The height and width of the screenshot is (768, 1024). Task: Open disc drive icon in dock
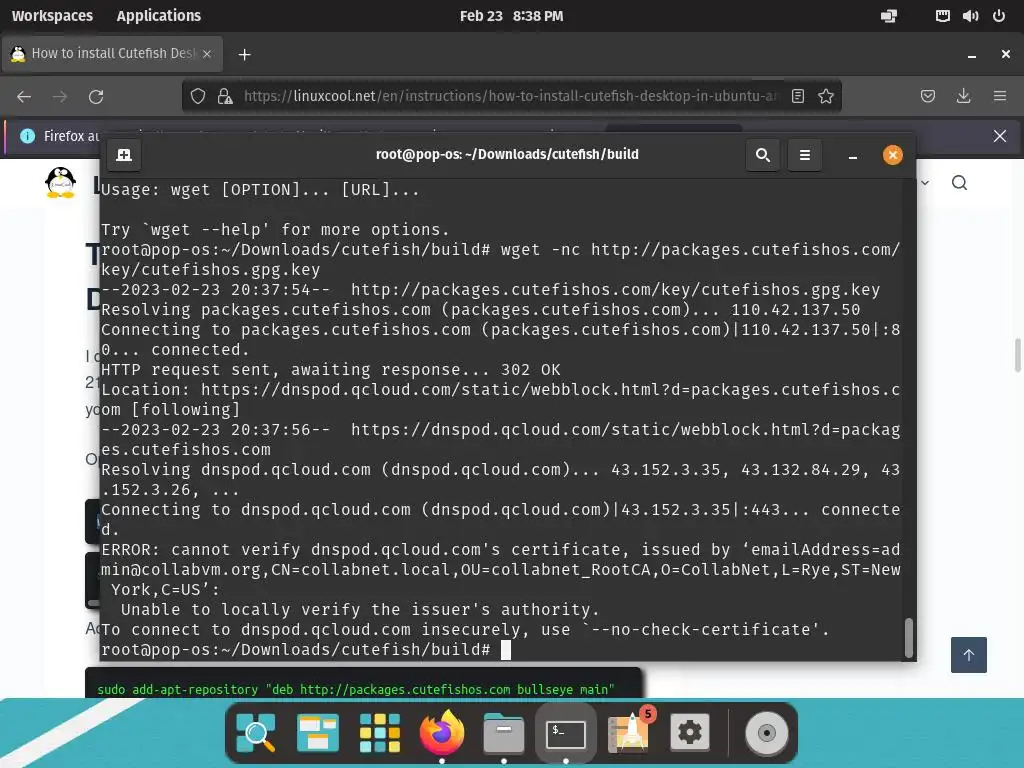tap(767, 733)
